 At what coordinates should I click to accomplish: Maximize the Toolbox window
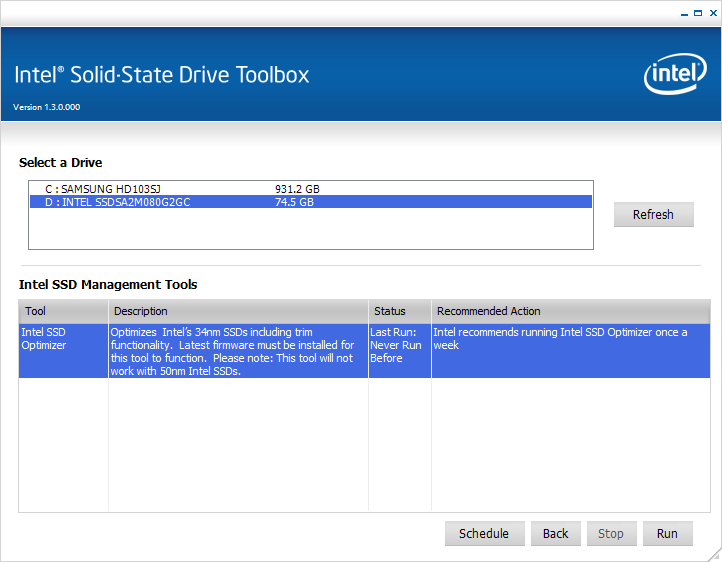pos(698,13)
